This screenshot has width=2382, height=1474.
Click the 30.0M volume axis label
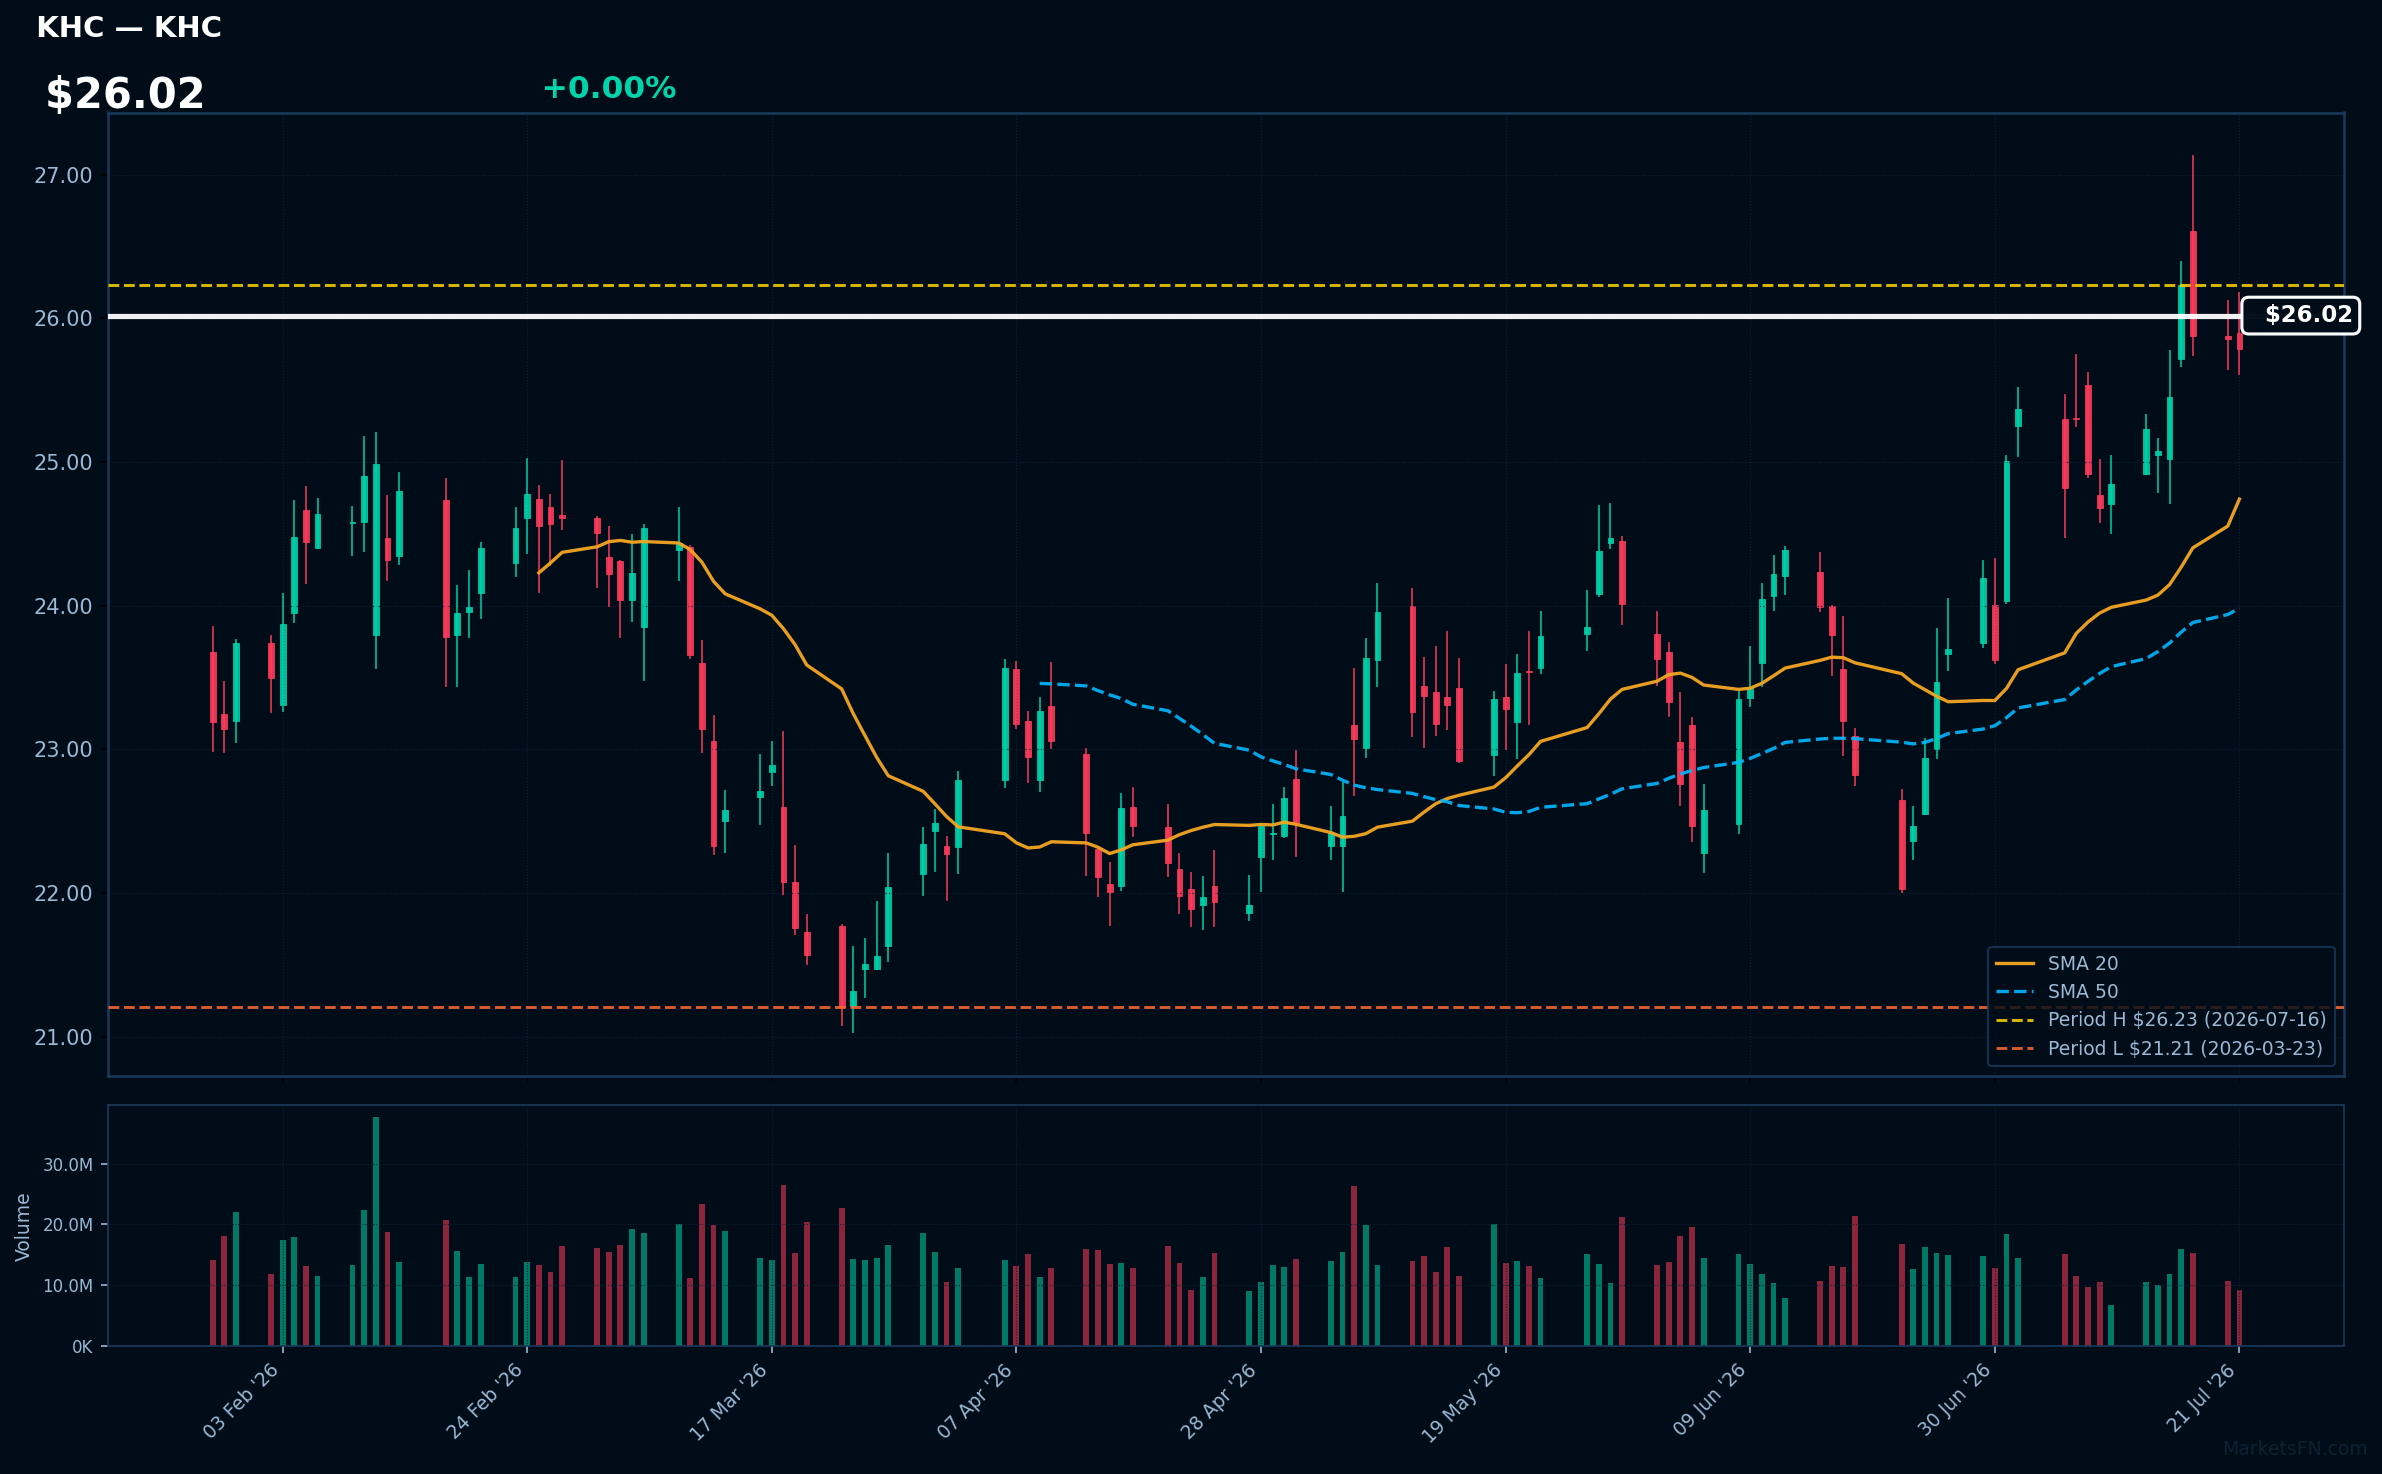pos(67,1165)
